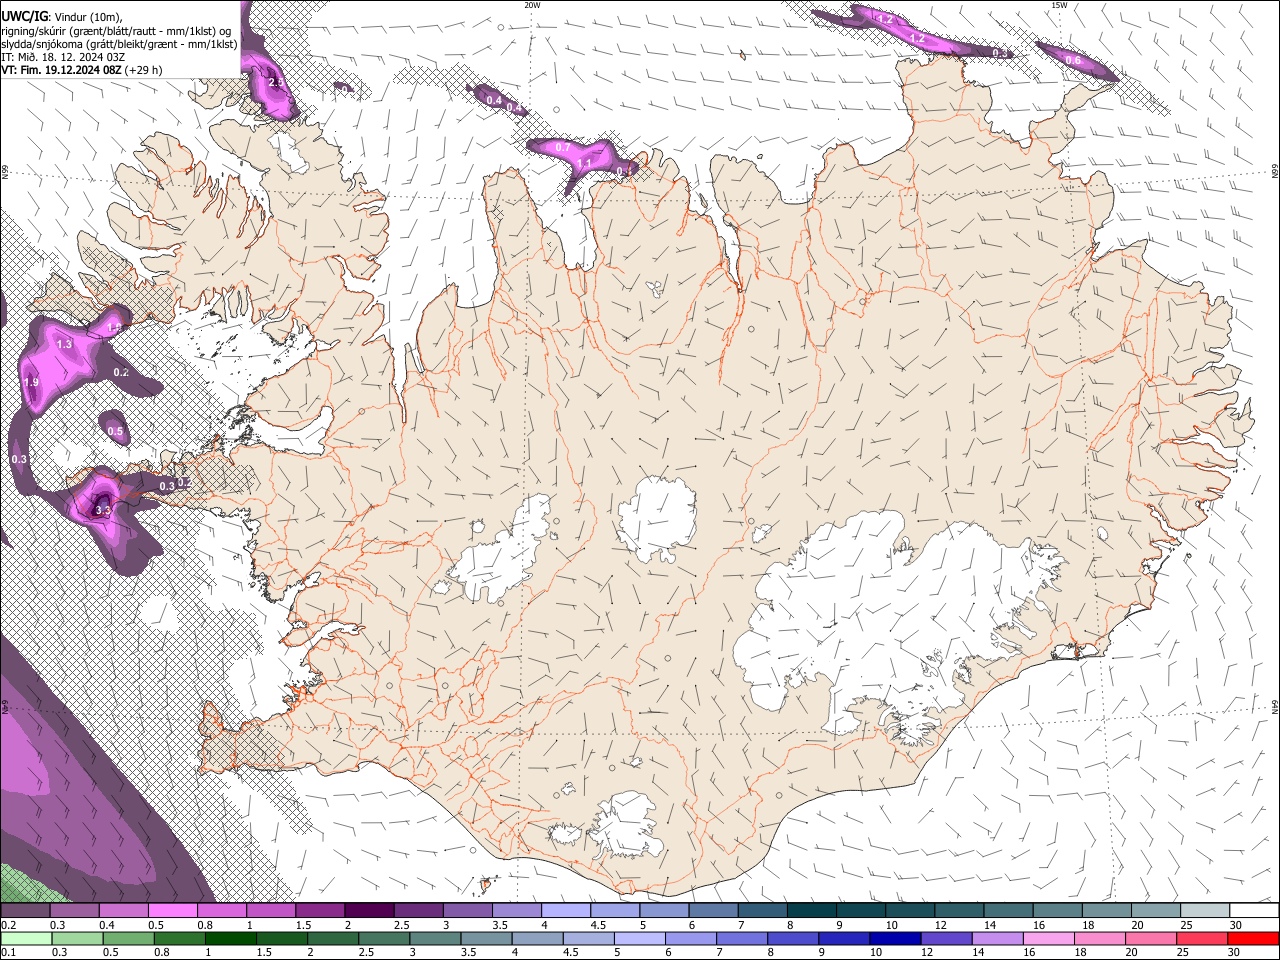
Task: Click the 2.5 precipitation value on the map
Action: click(276, 82)
